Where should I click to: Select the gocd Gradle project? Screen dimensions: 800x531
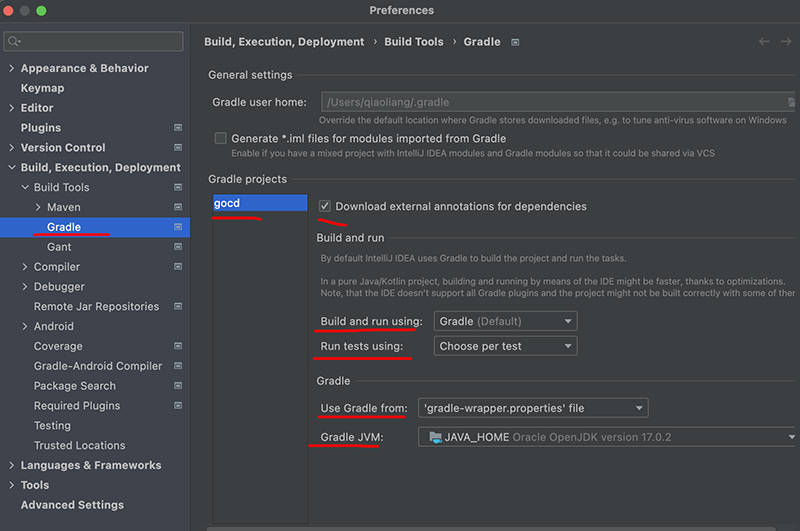[260, 203]
